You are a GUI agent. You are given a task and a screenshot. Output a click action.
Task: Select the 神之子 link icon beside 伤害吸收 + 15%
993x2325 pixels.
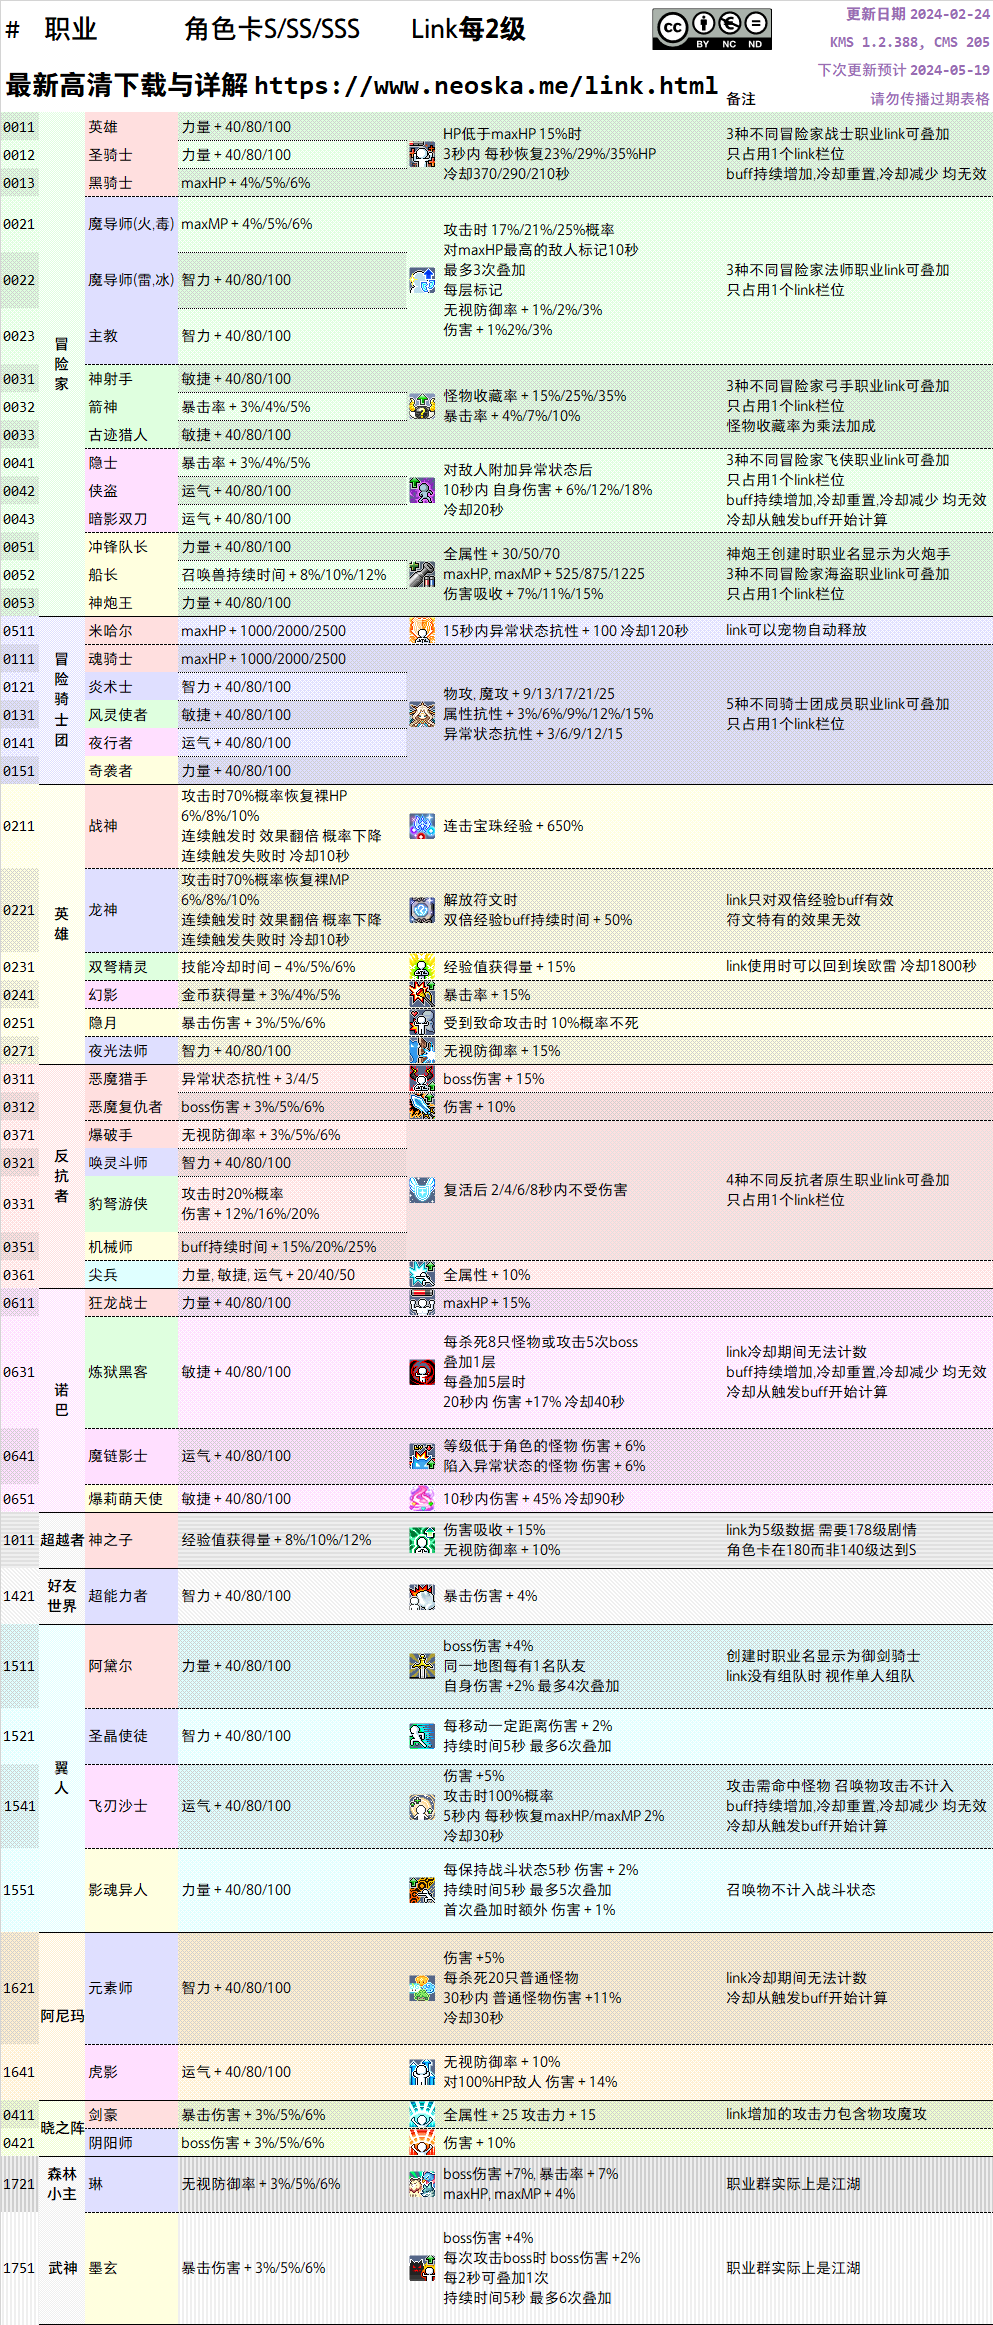coord(422,1540)
